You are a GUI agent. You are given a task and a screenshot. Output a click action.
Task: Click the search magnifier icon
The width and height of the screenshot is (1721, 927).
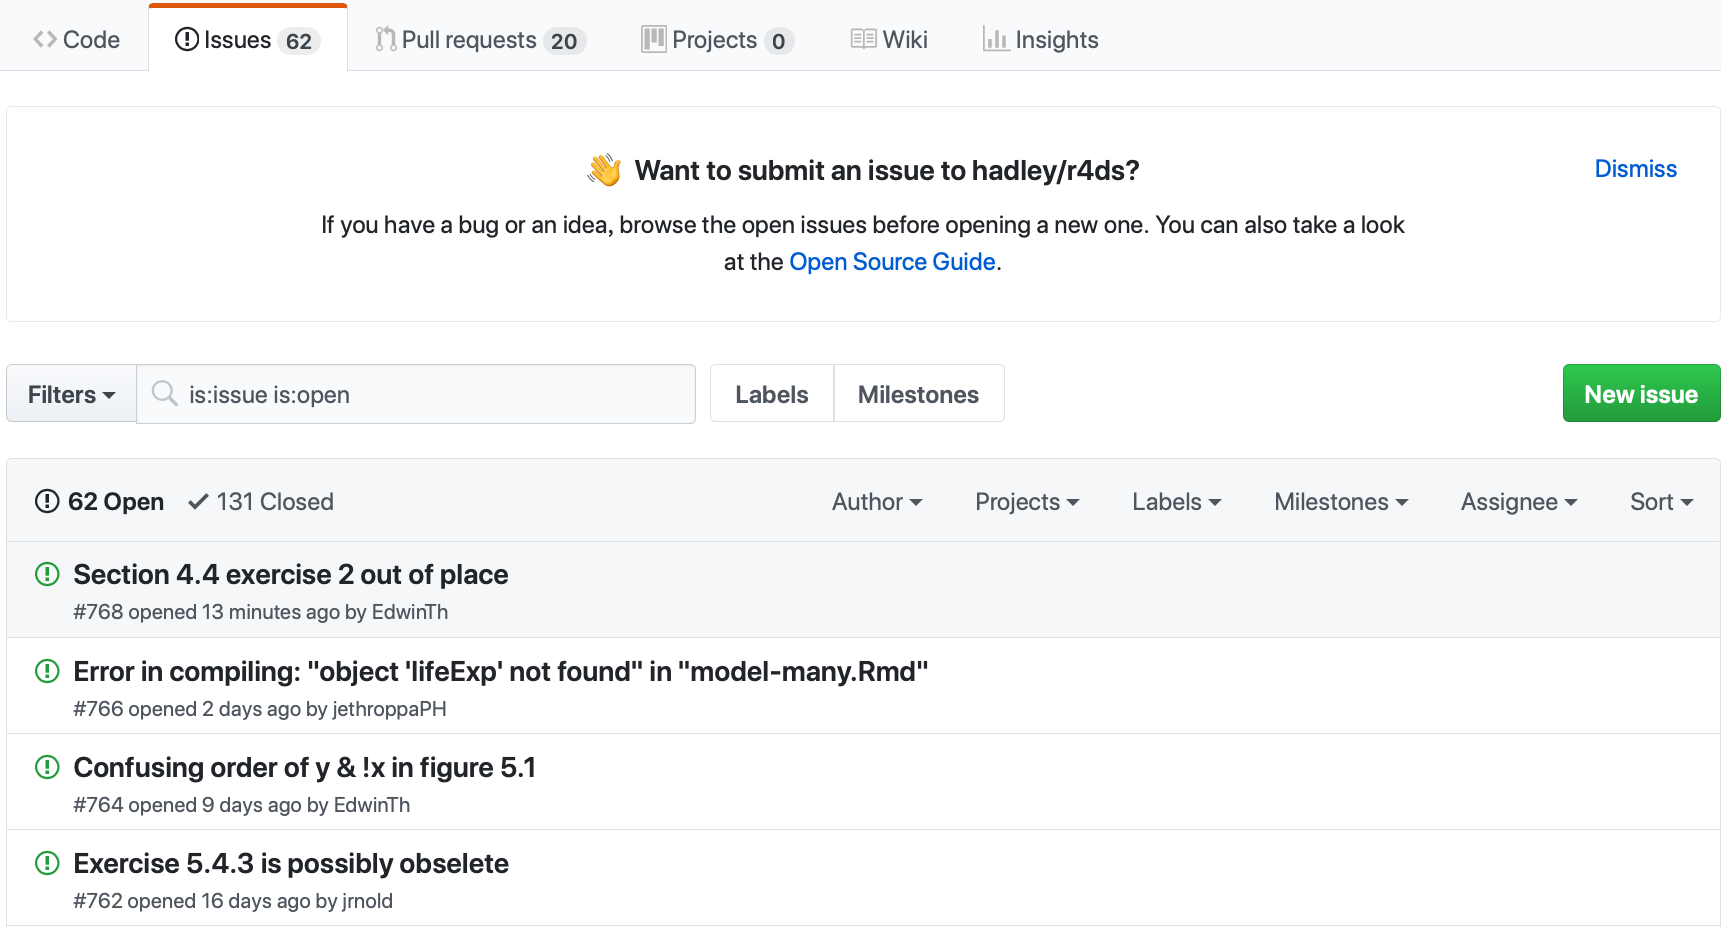point(164,394)
